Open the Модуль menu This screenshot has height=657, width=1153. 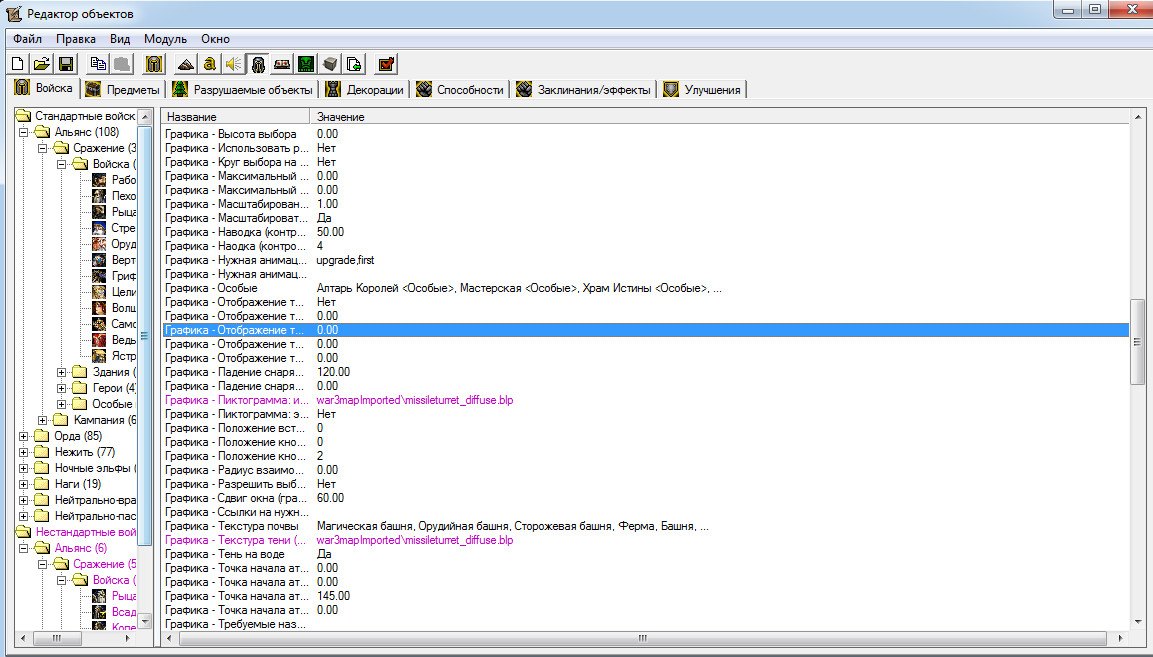[165, 39]
